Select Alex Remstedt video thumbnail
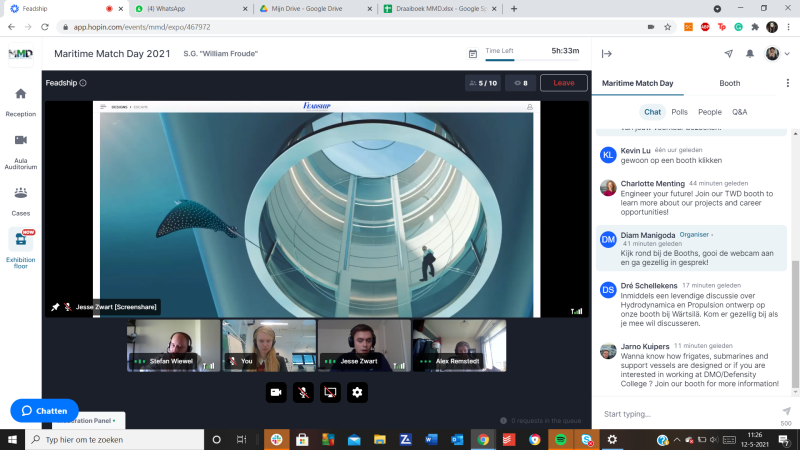This screenshot has height=450, width=800. click(x=459, y=345)
